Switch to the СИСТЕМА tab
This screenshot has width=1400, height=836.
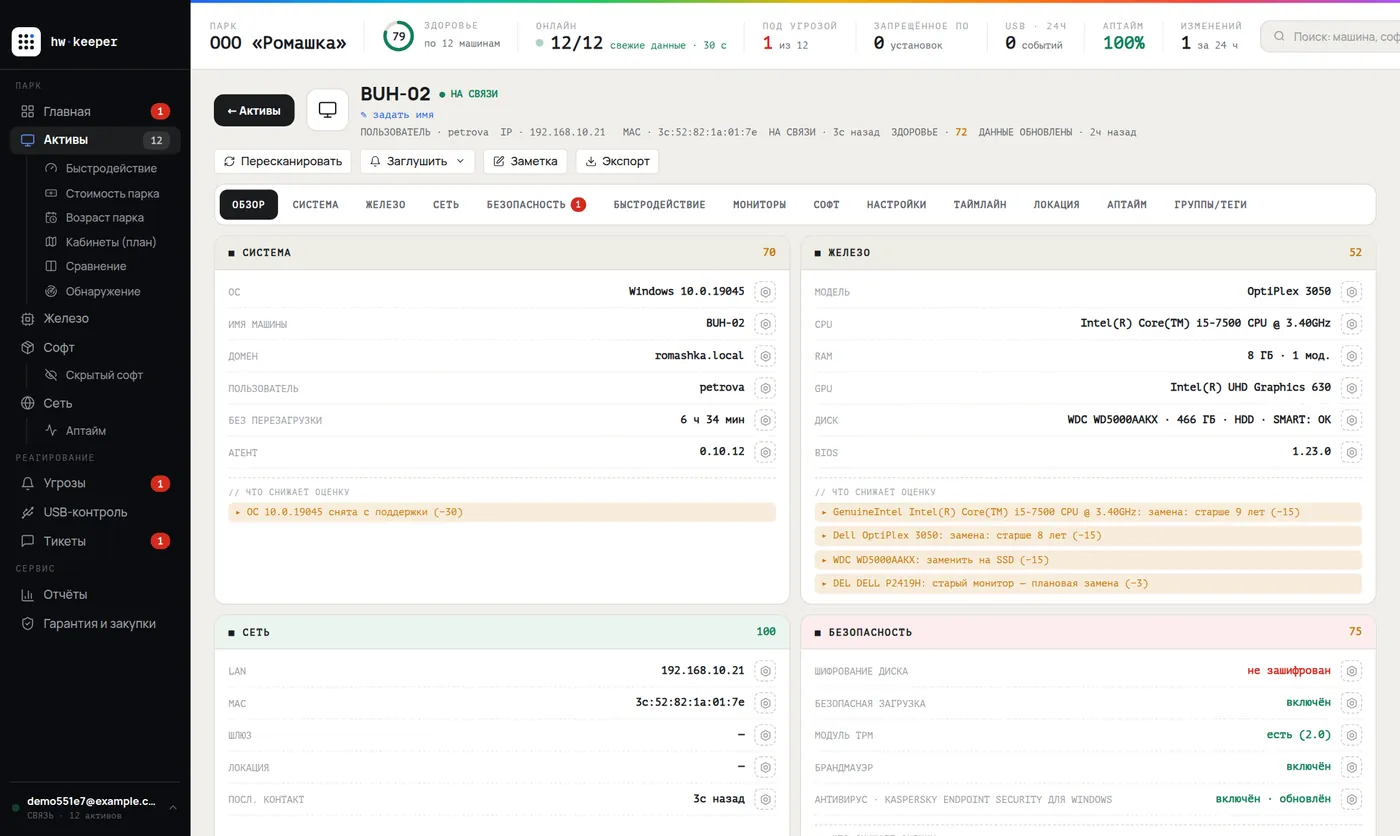[x=315, y=205]
